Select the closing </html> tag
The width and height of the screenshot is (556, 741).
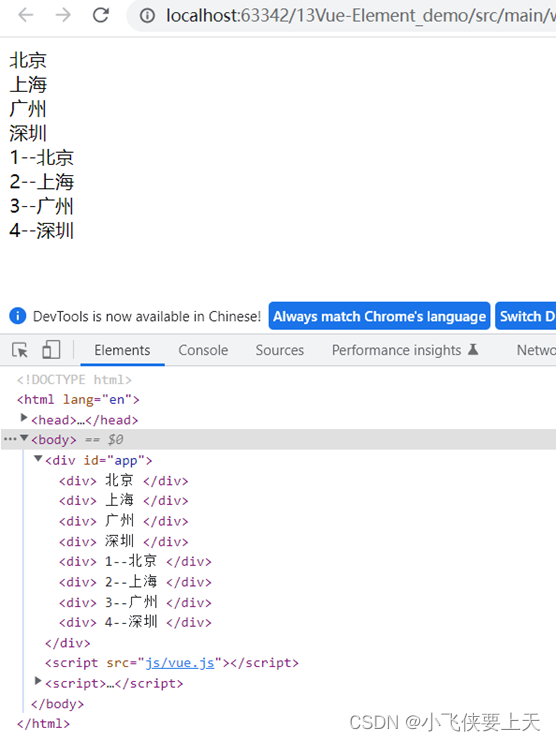point(43,724)
